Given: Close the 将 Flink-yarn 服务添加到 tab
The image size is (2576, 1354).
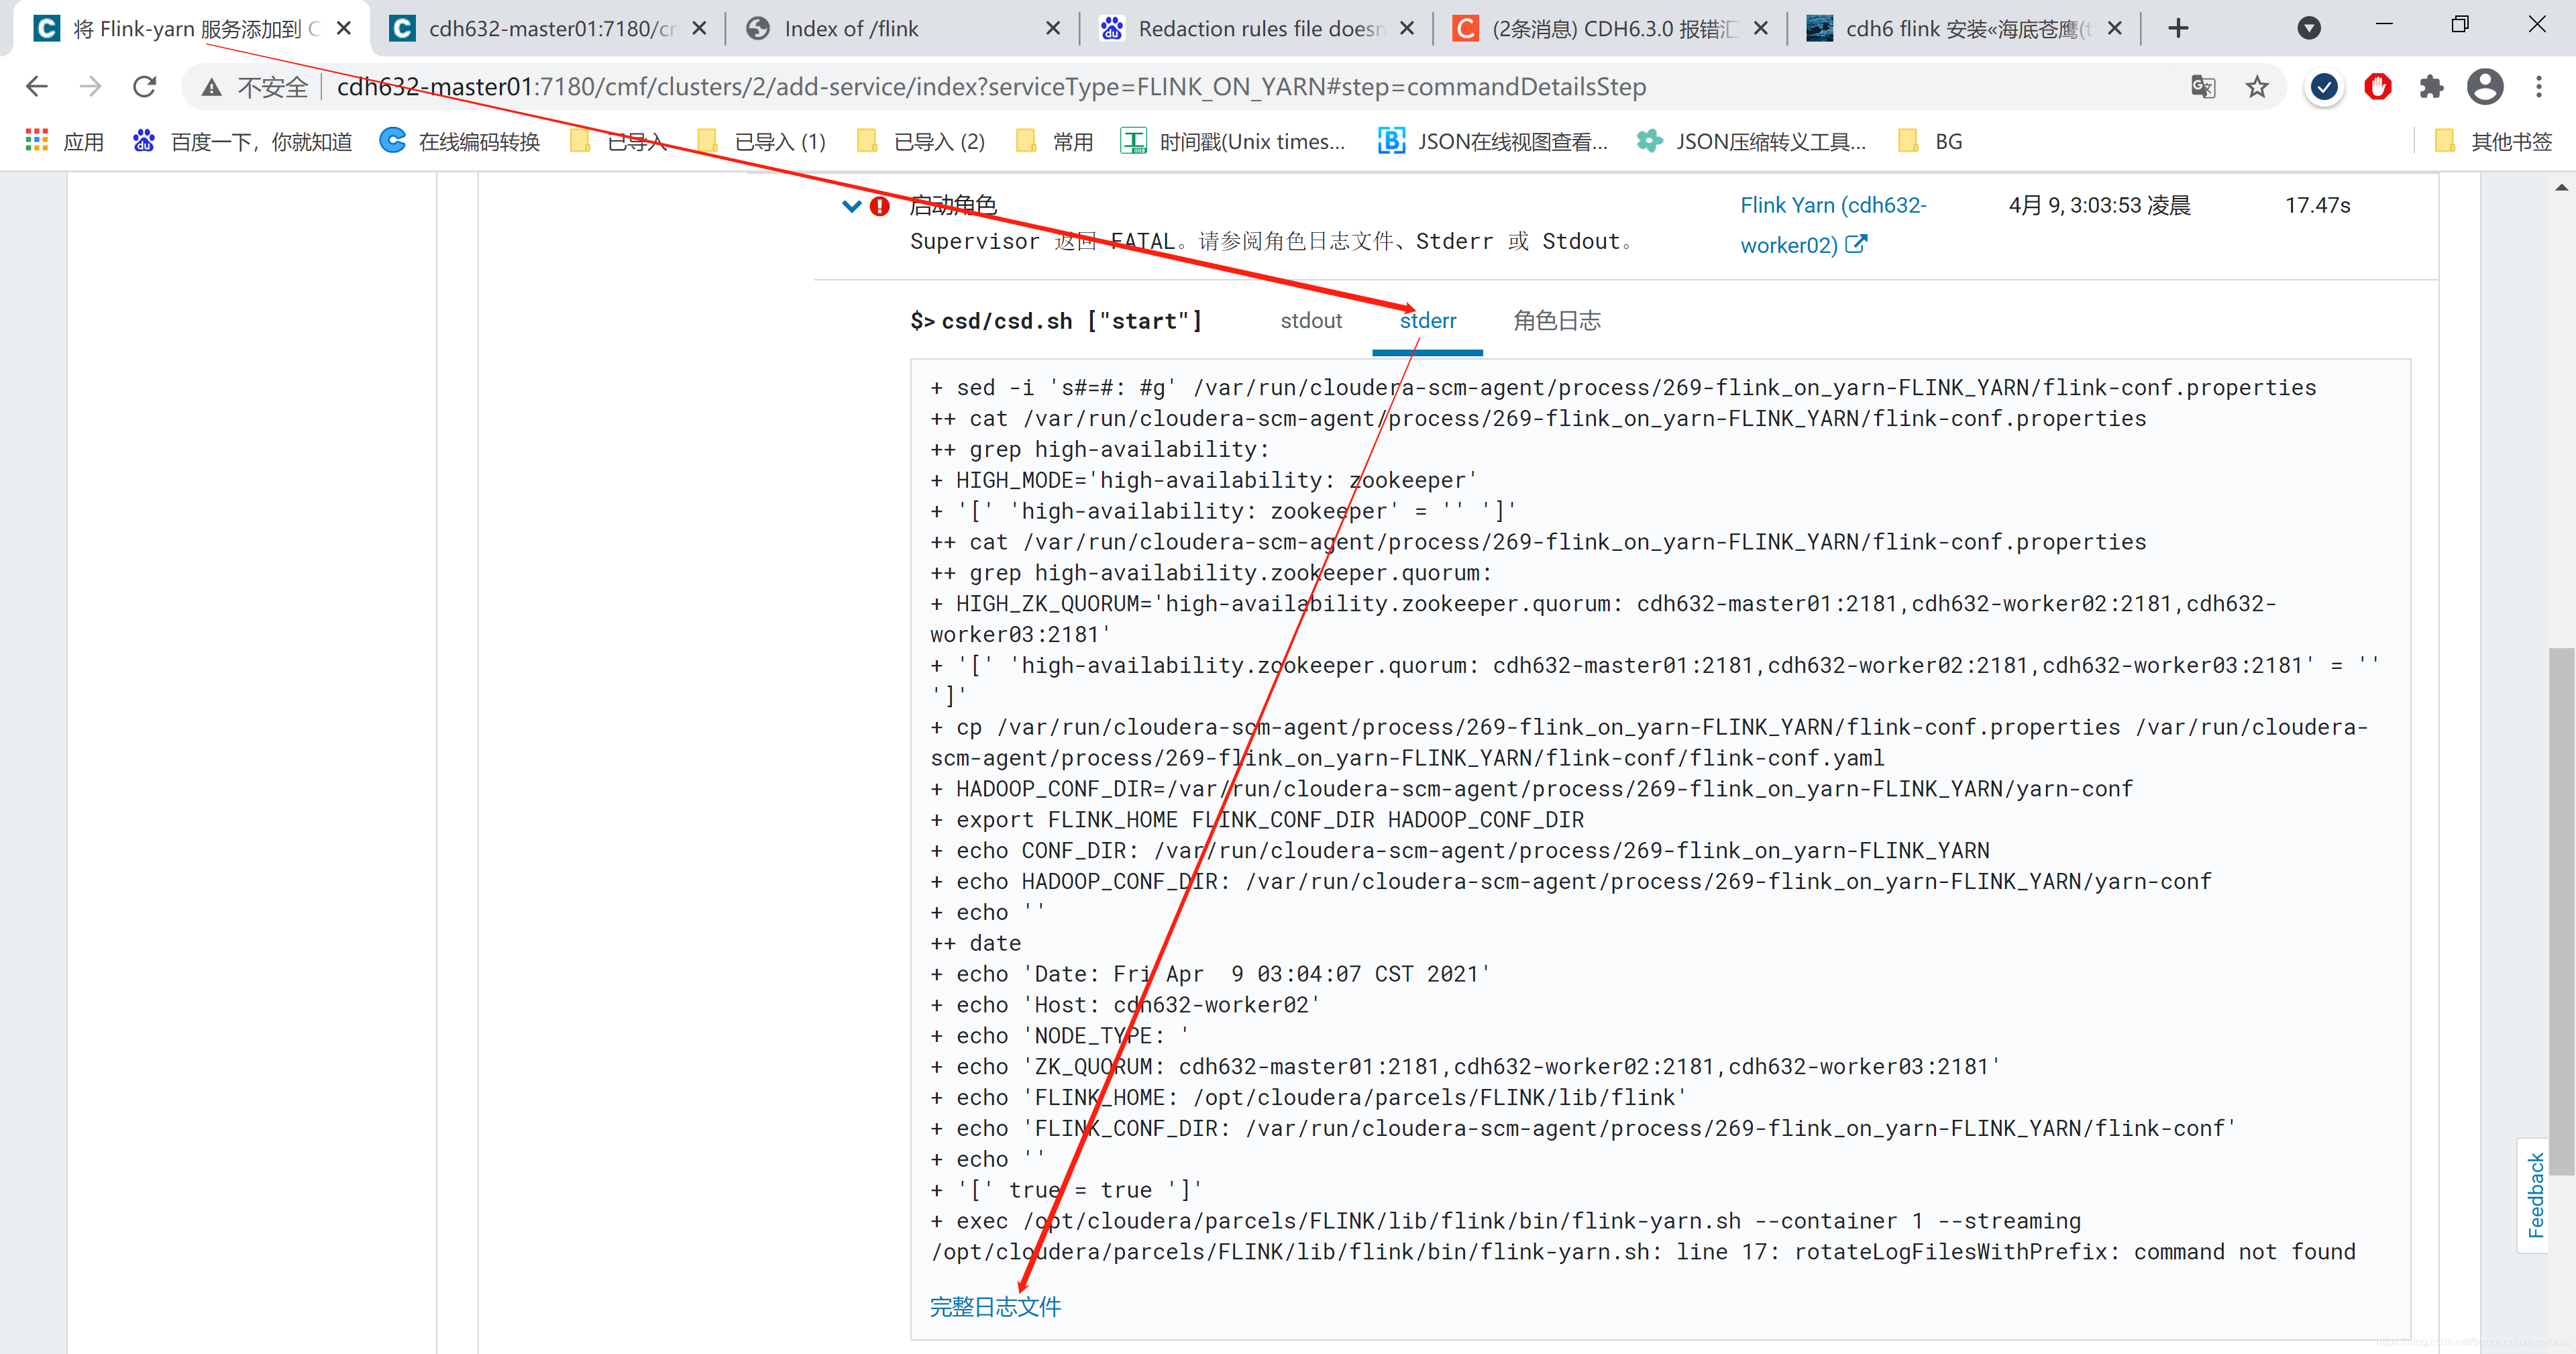Looking at the screenshot, I should pos(344,28).
